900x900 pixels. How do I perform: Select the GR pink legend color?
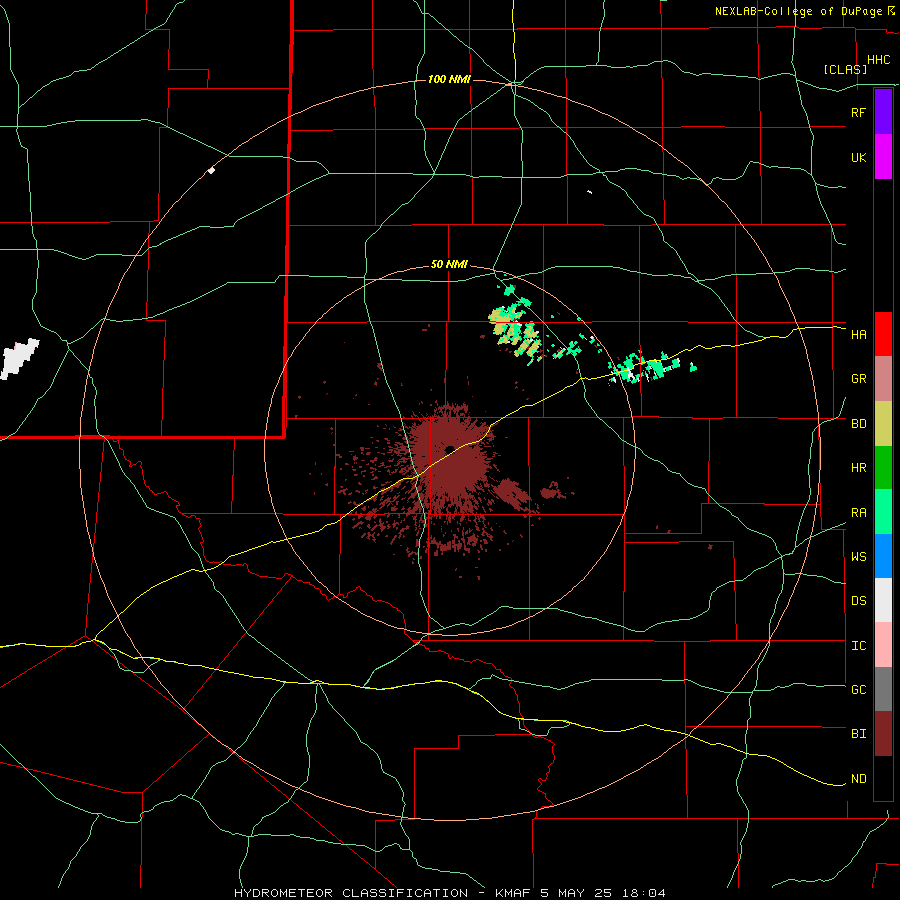pos(883,379)
